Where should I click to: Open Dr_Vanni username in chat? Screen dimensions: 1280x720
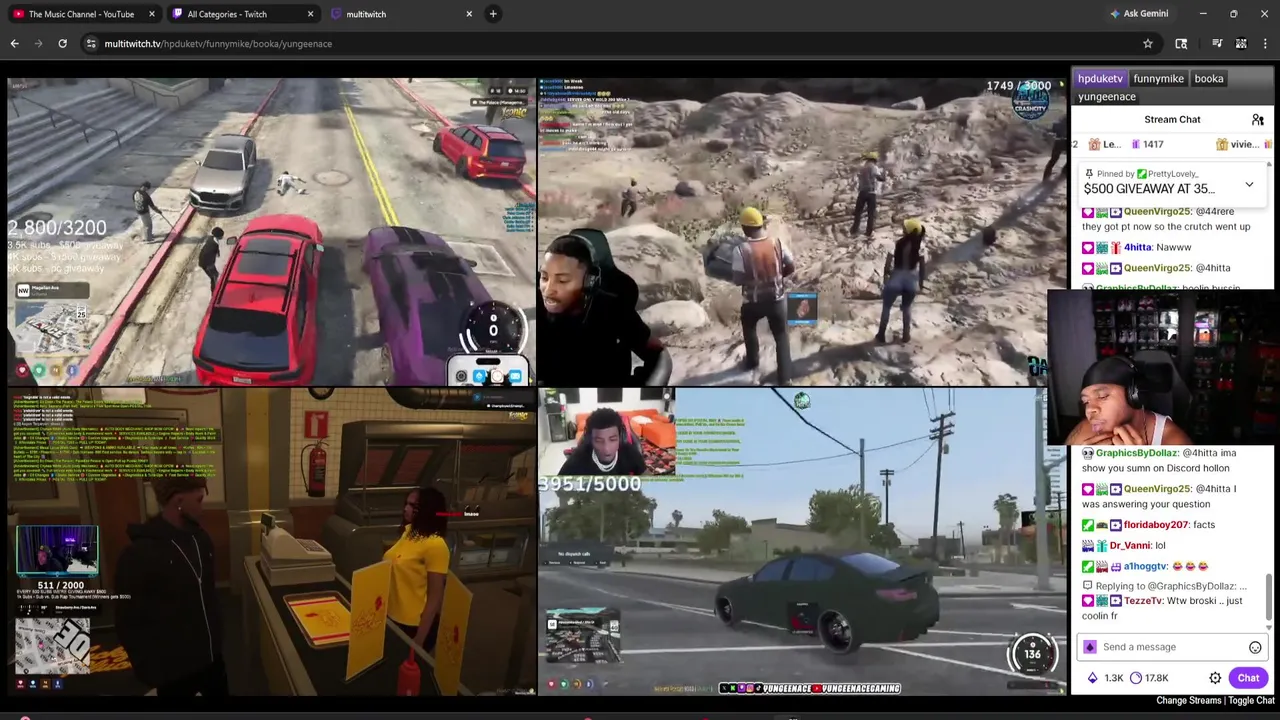[1130, 546]
